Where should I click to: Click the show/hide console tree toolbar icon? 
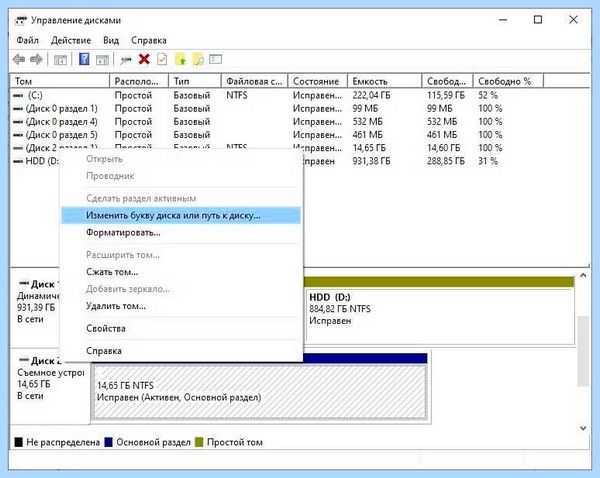(x=60, y=60)
